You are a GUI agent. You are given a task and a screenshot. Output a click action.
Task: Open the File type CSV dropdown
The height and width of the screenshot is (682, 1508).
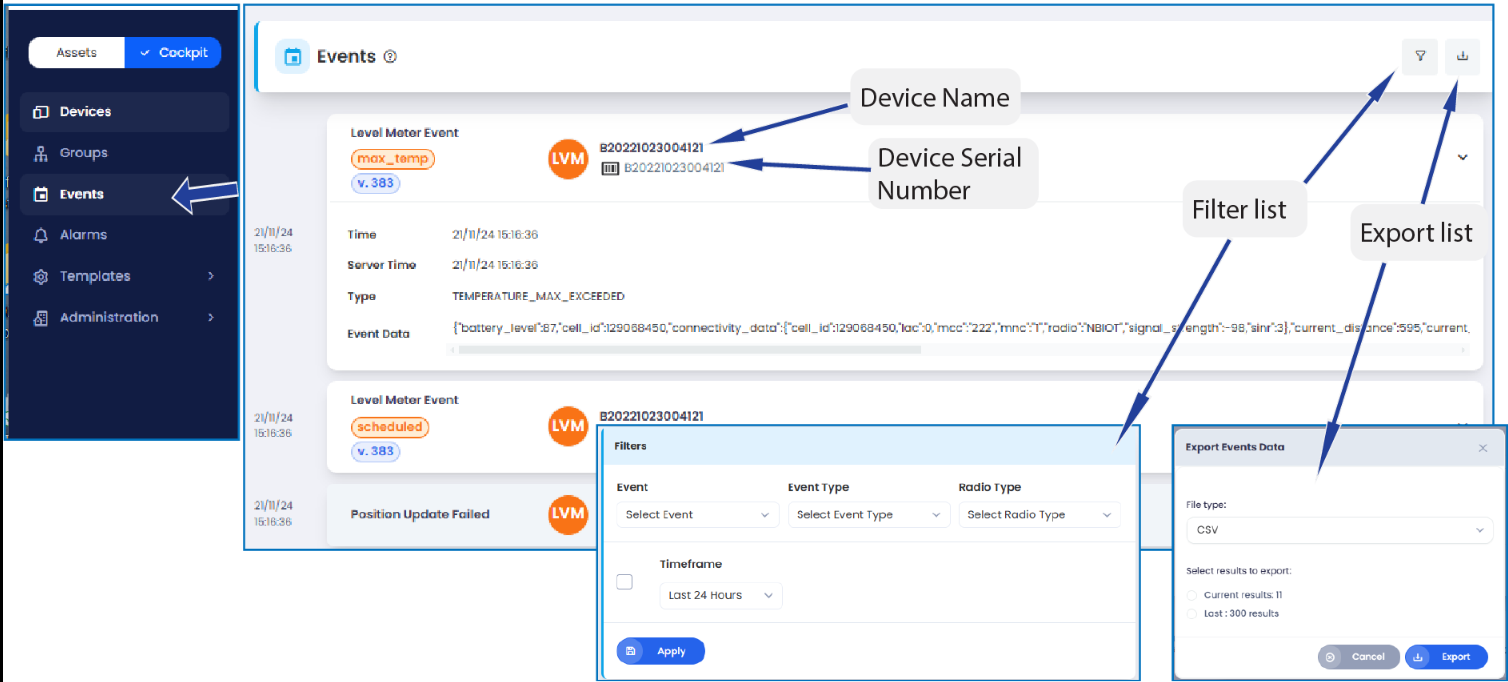tap(1338, 530)
